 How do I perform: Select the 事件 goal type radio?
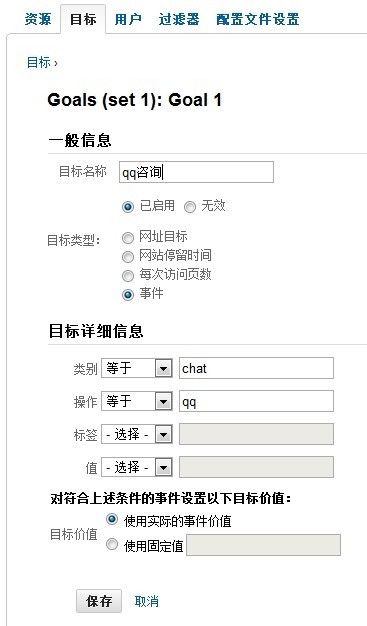(x=128, y=295)
